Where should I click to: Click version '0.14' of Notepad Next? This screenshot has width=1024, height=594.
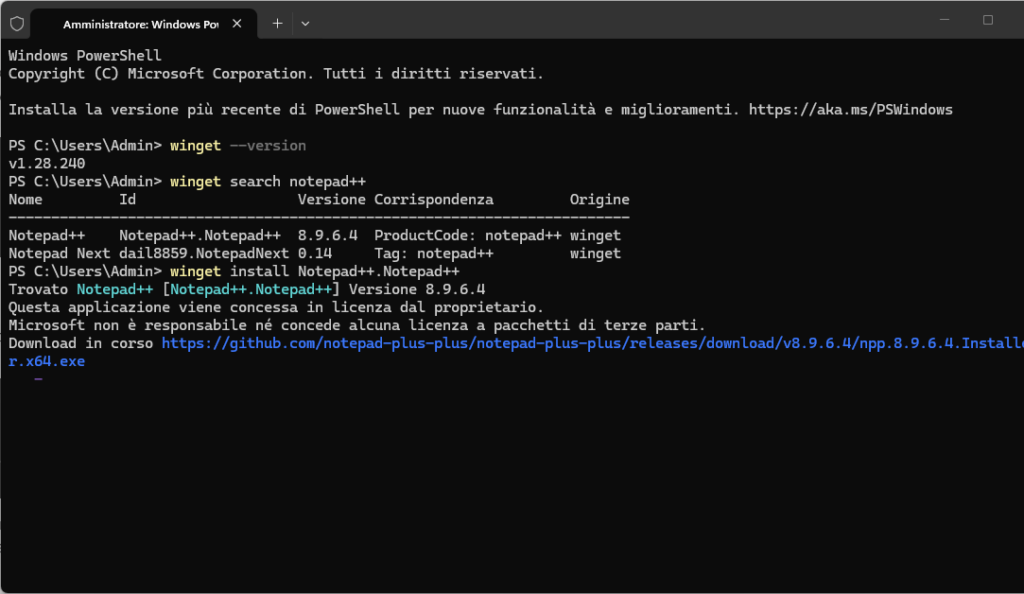(x=315, y=253)
